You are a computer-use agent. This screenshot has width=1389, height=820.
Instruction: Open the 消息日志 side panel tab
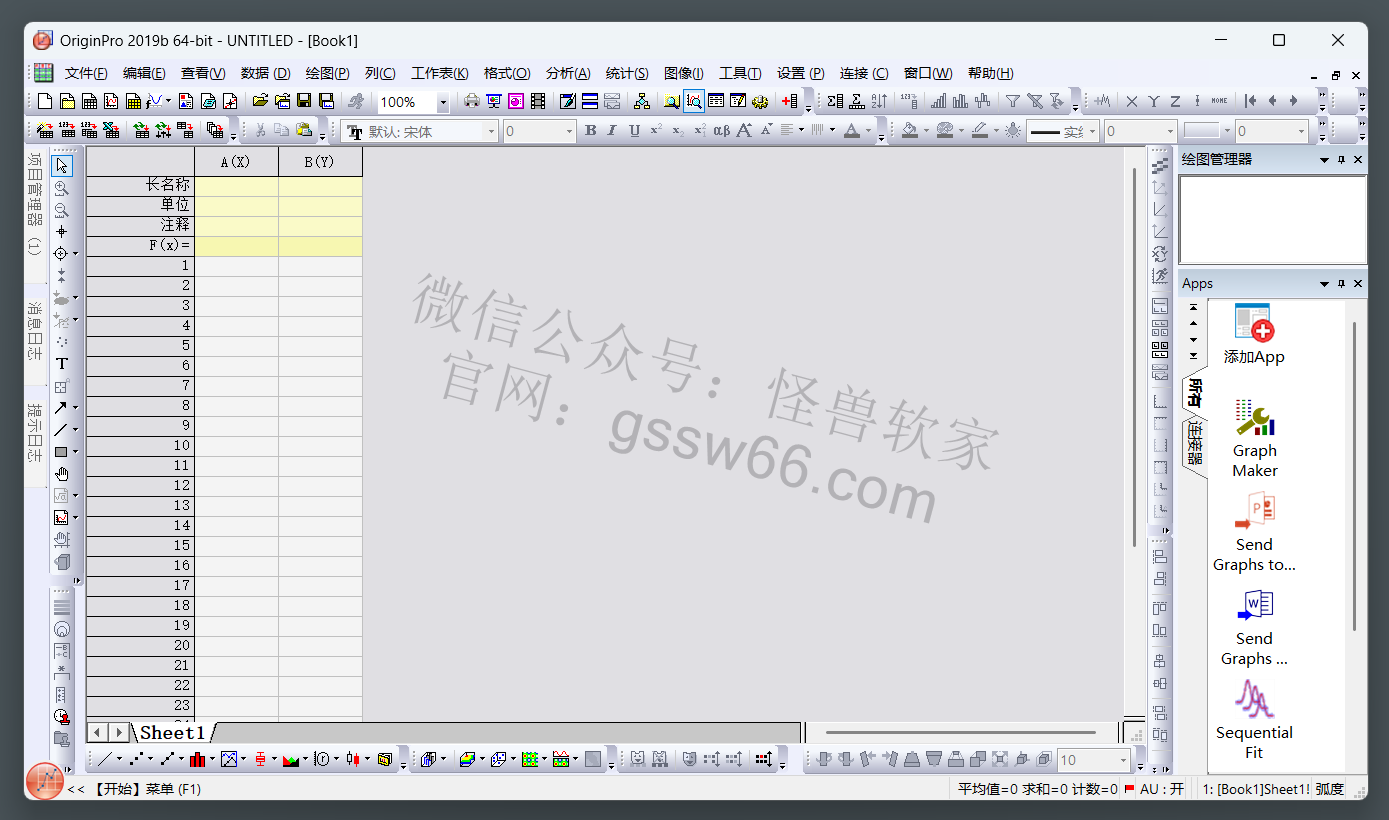[x=35, y=331]
